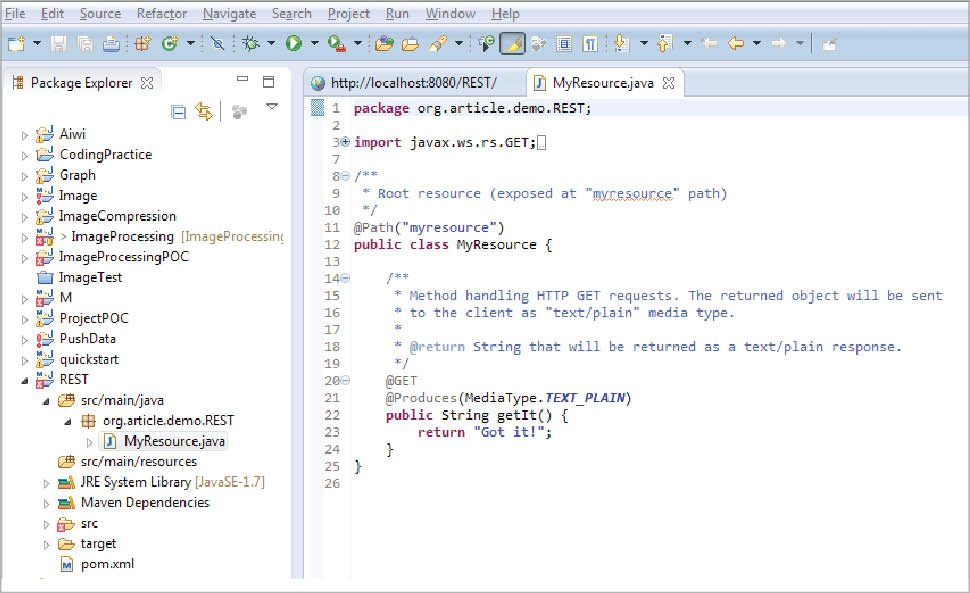This screenshot has height=593, width=970.
Task: Toggle Show Whitespace Characters pilcrow button
Action: pyautogui.click(x=590, y=43)
